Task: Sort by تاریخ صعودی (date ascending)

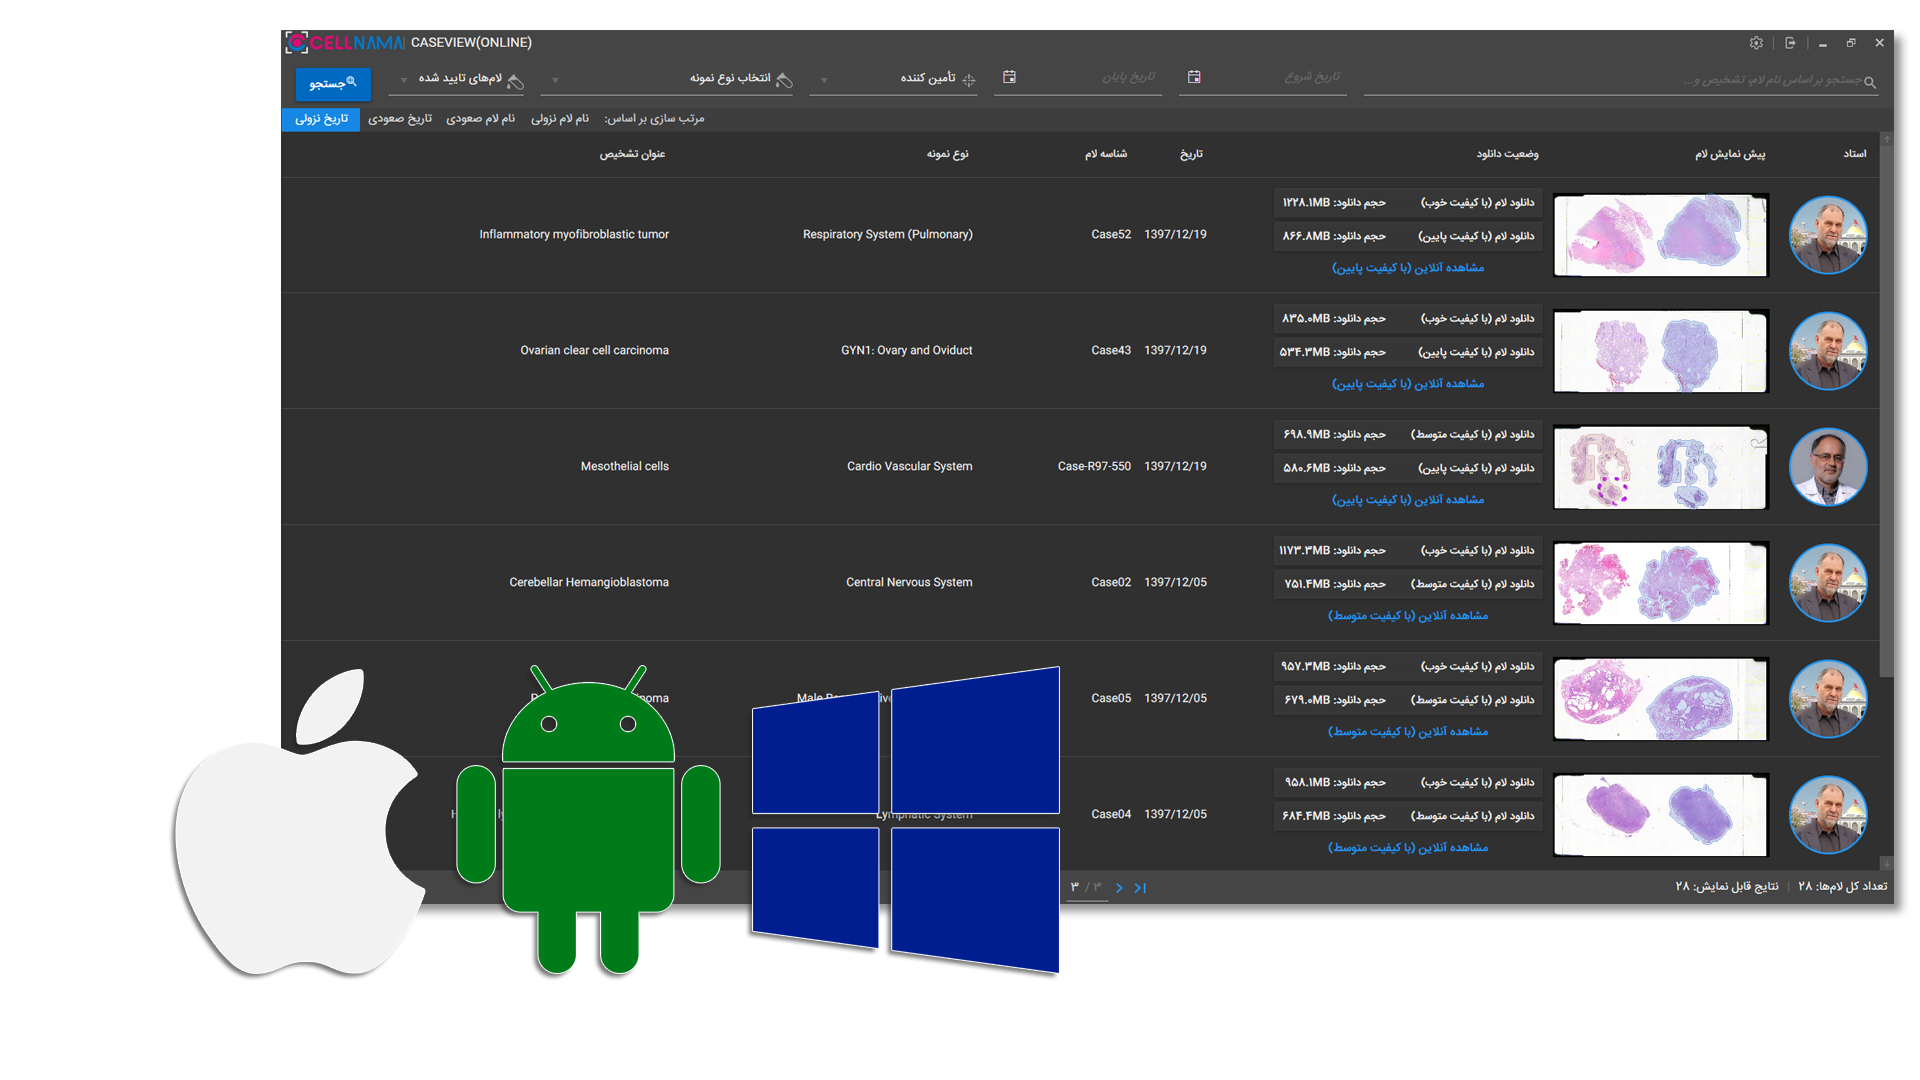Action: tap(400, 119)
